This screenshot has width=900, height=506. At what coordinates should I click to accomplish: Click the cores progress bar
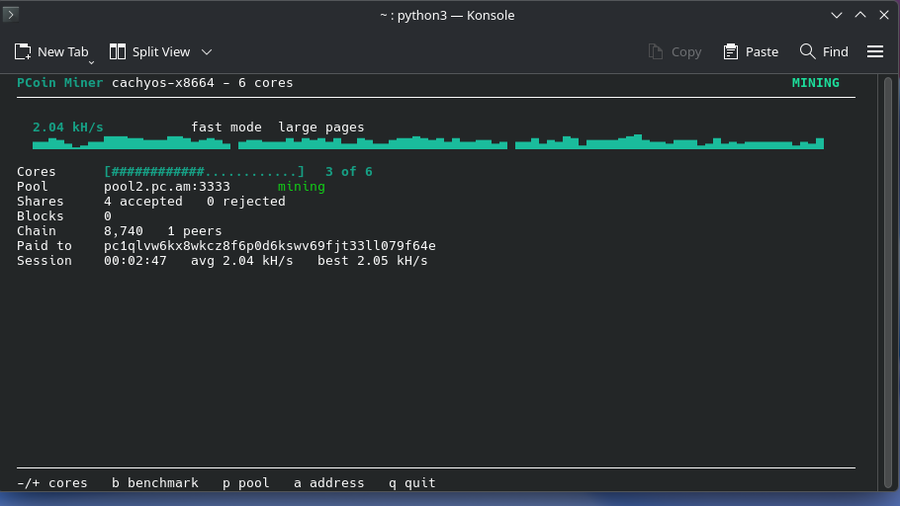(204, 172)
